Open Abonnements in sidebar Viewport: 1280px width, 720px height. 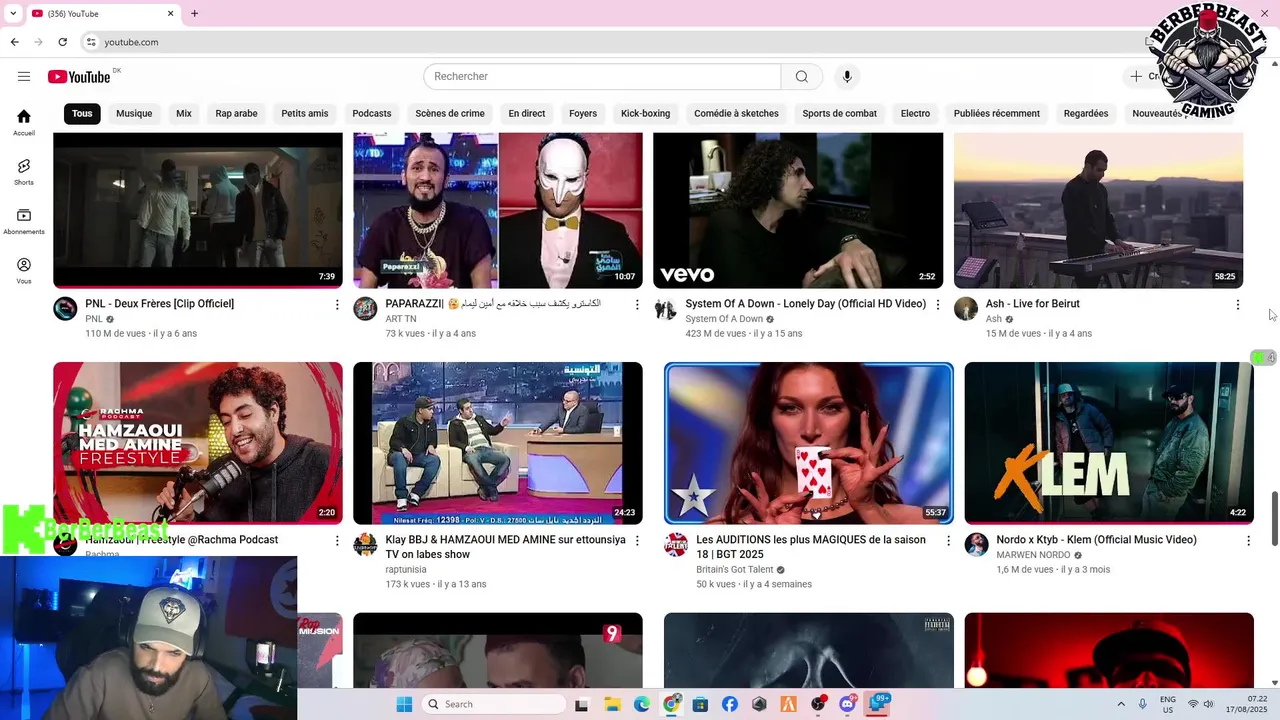pyautogui.click(x=24, y=221)
